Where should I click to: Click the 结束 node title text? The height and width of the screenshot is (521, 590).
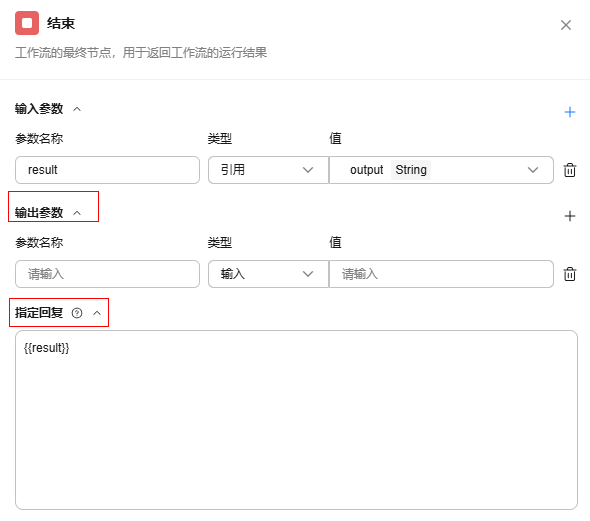61,23
